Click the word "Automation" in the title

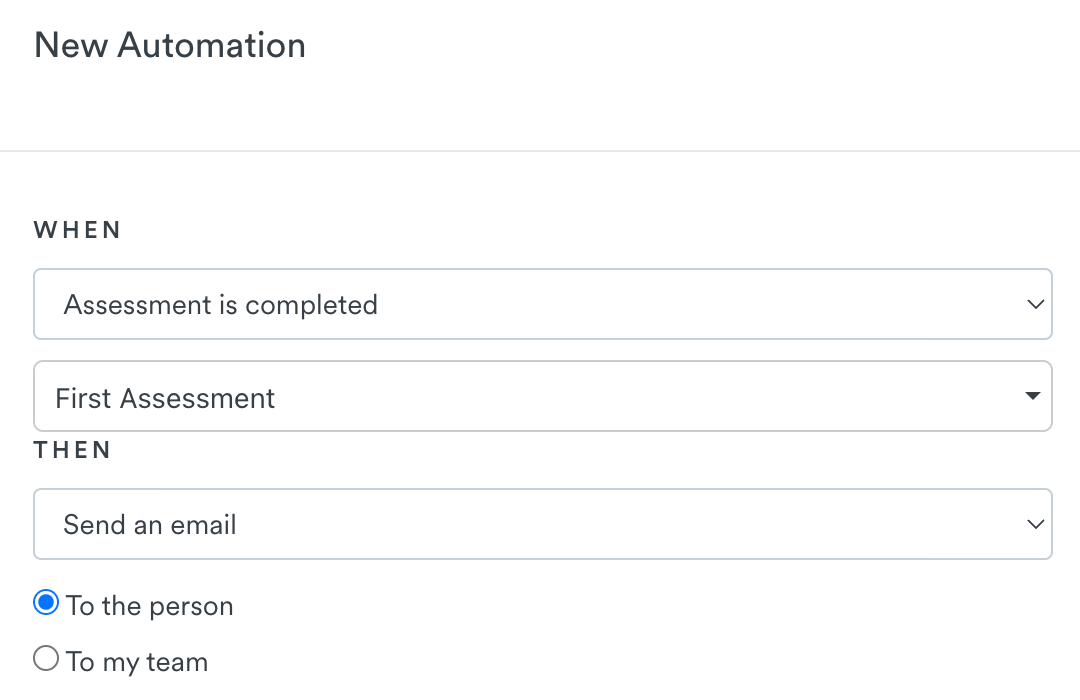pos(212,46)
